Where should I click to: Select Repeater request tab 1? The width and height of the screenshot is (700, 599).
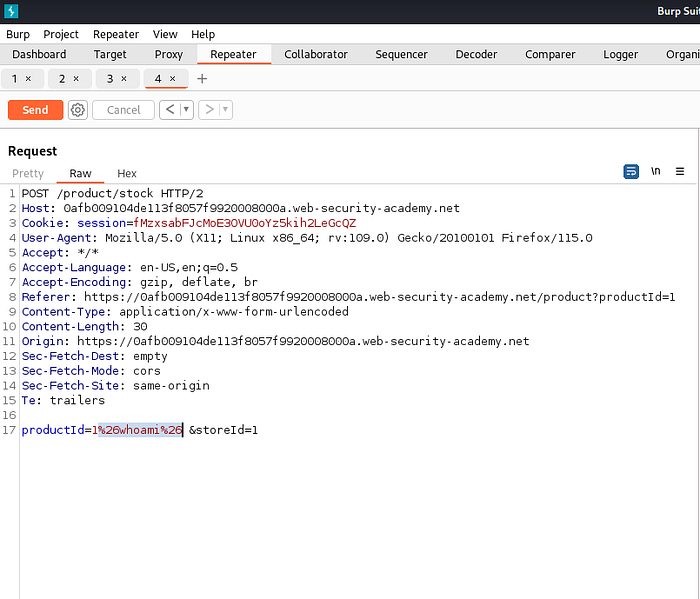(15, 79)
